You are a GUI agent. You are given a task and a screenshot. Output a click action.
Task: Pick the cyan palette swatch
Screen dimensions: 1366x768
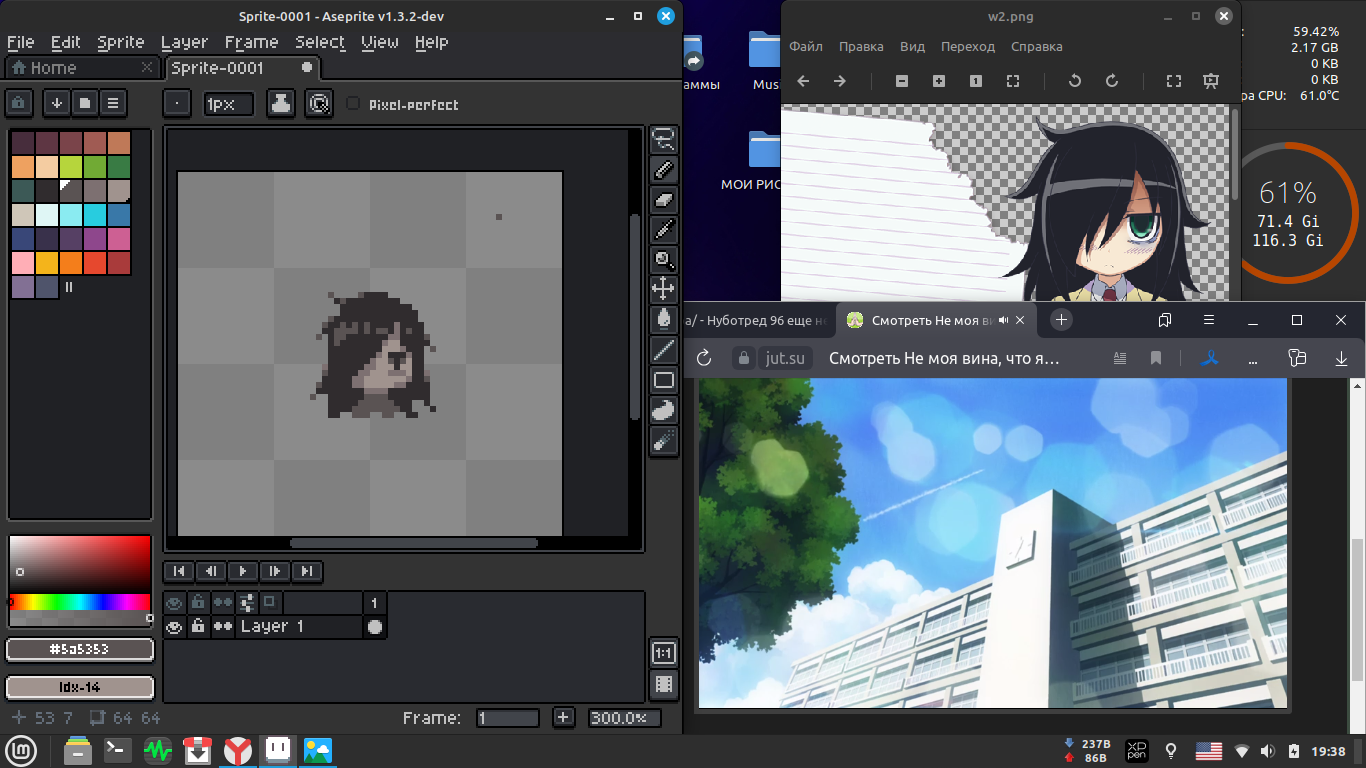click(x=94, y=214)
